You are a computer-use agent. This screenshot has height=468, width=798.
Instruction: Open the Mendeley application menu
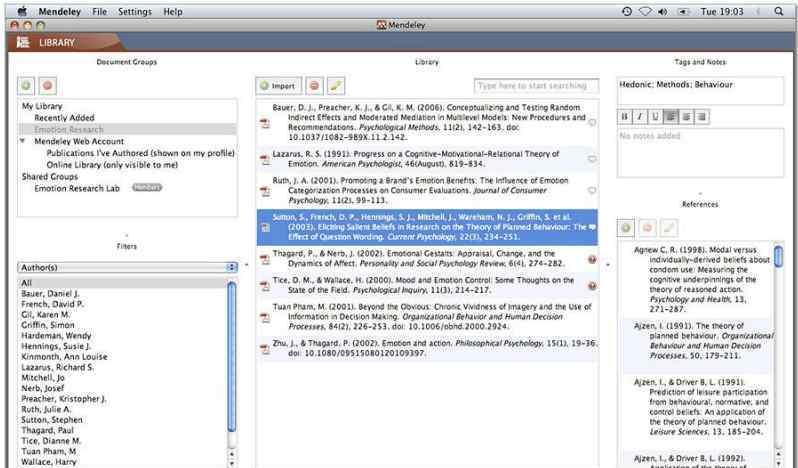click(60, 11)
